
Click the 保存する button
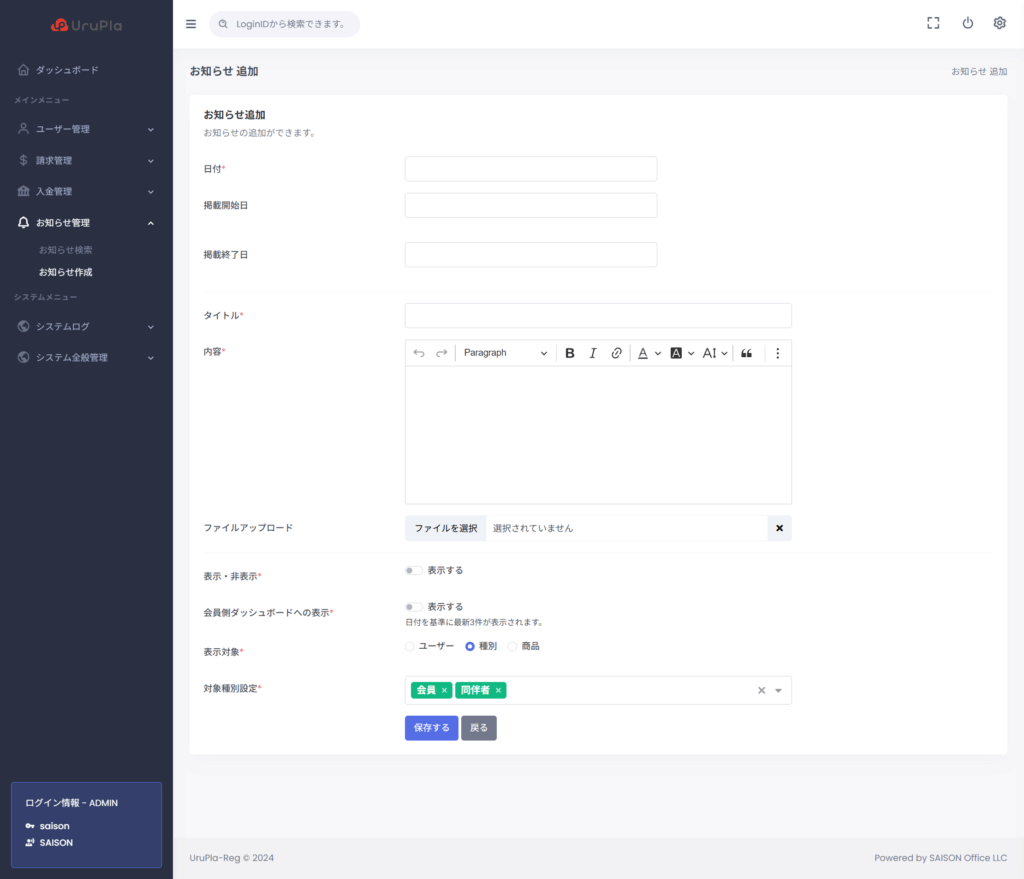(x=431, y=728)
